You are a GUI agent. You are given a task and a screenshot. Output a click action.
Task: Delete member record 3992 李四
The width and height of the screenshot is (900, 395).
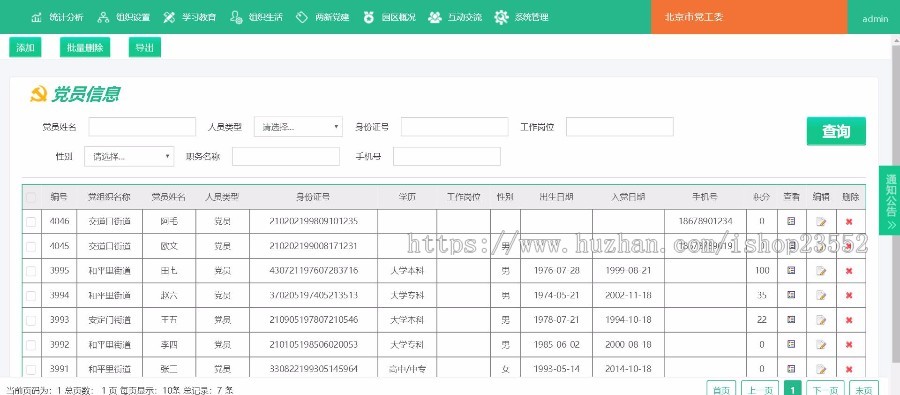(849, 344)
